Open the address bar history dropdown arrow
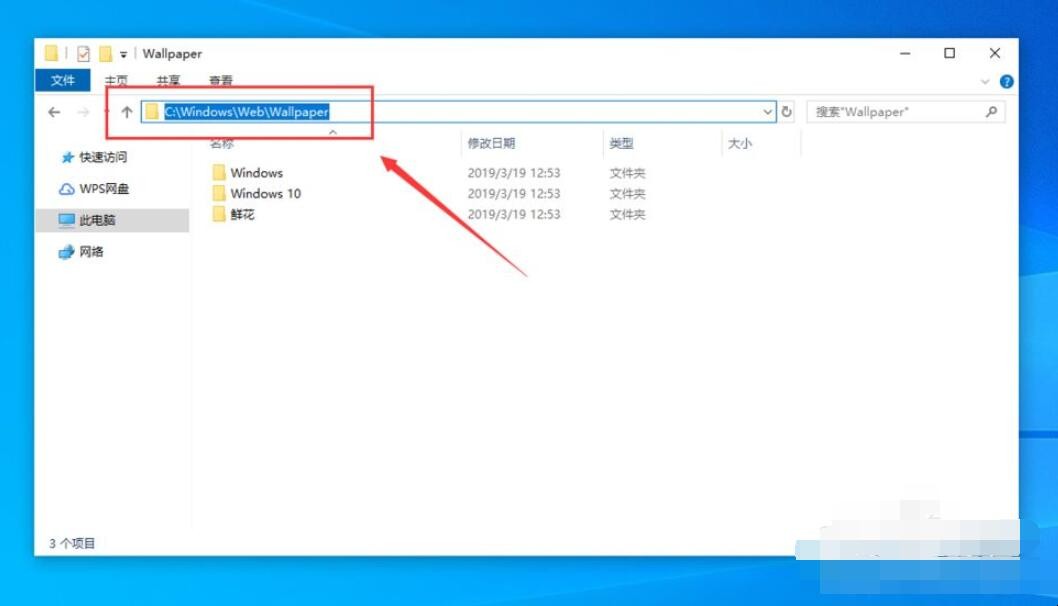1058x606 pixels. click(x=767, y=112)
